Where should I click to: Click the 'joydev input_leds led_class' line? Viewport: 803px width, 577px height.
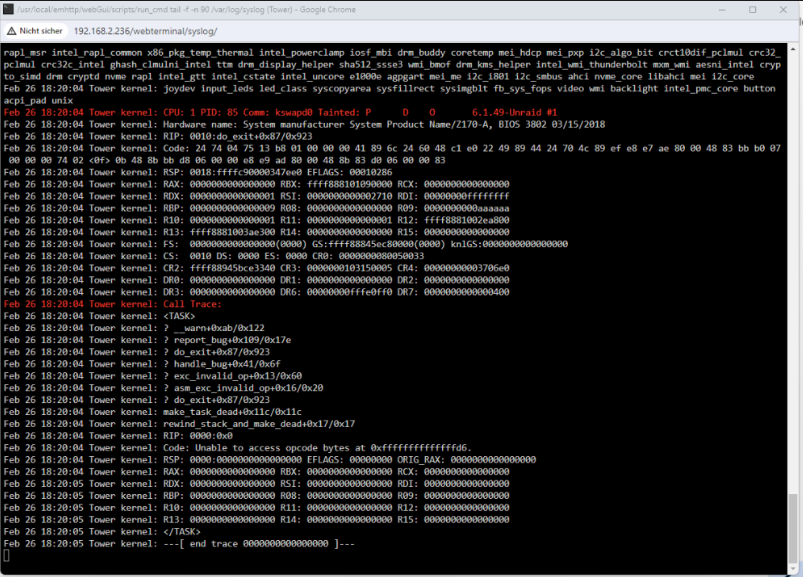(x=389, y=89)
